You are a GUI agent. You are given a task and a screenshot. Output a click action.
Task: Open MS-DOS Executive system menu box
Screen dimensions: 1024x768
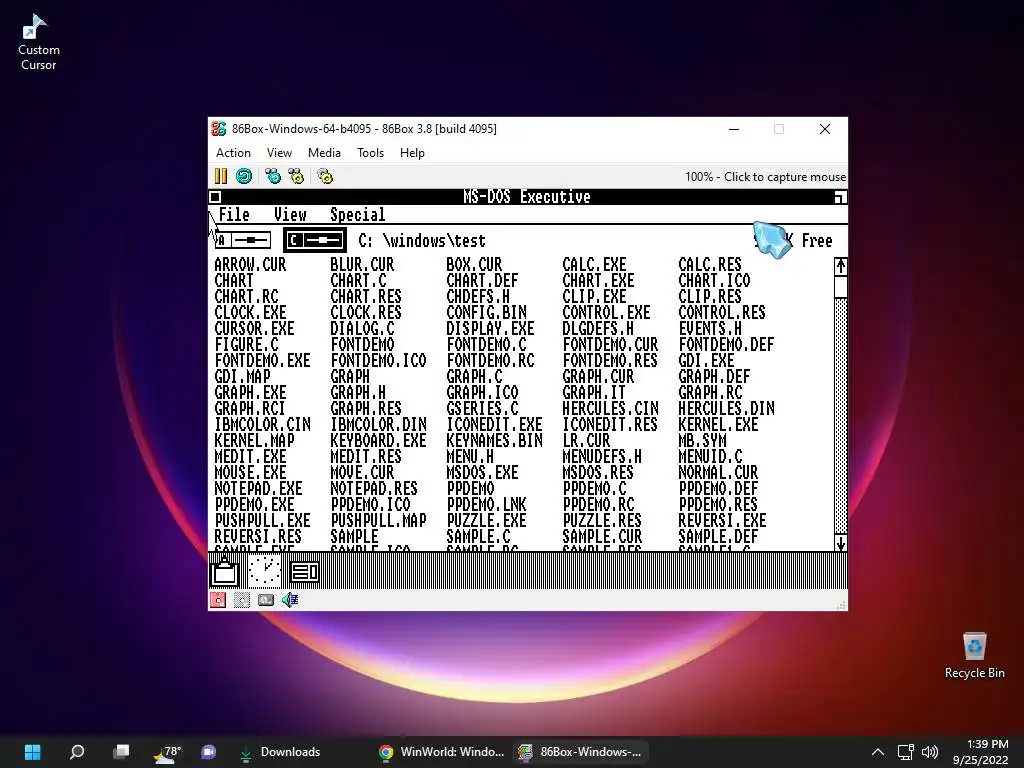(215, 197)
